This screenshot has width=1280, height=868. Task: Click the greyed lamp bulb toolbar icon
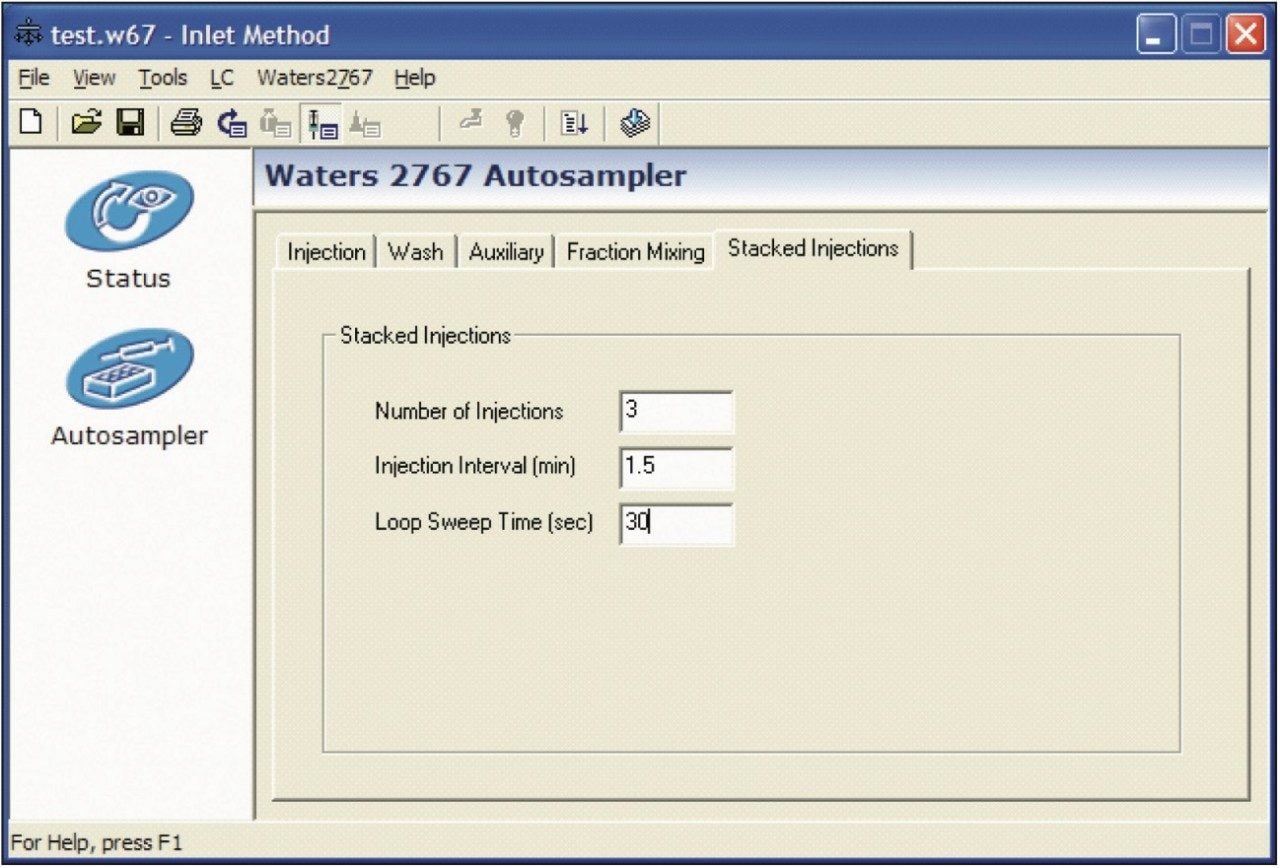pyautogui.click(x=514, y=123)
